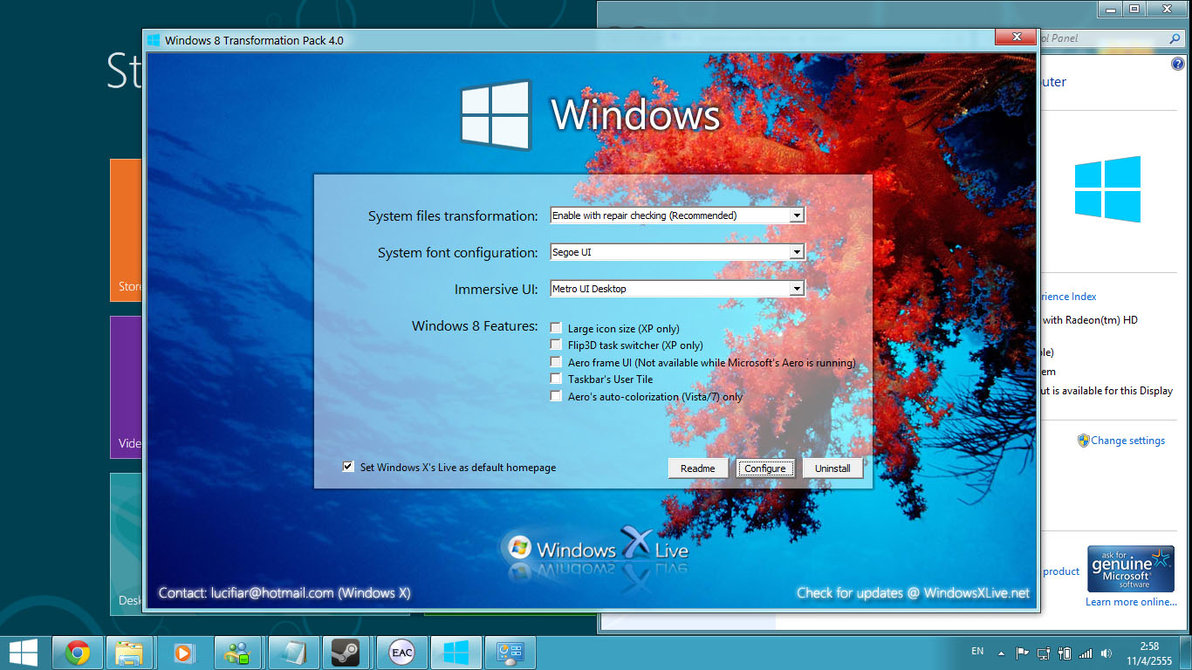Open the Notepad taskbar icon

point(292,653)
